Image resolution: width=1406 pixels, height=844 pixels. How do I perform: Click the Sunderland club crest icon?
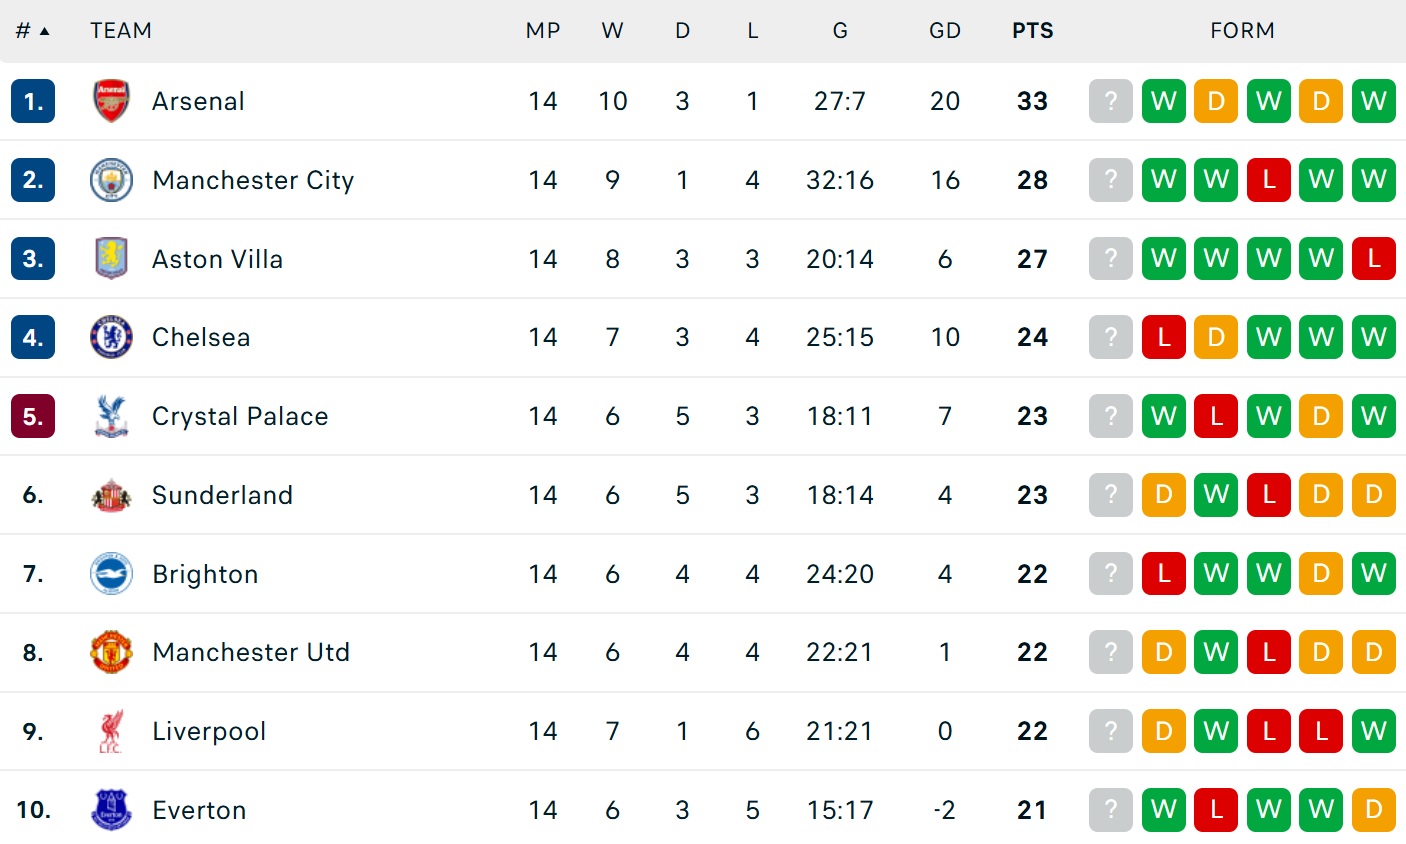[x=111, y=495]
